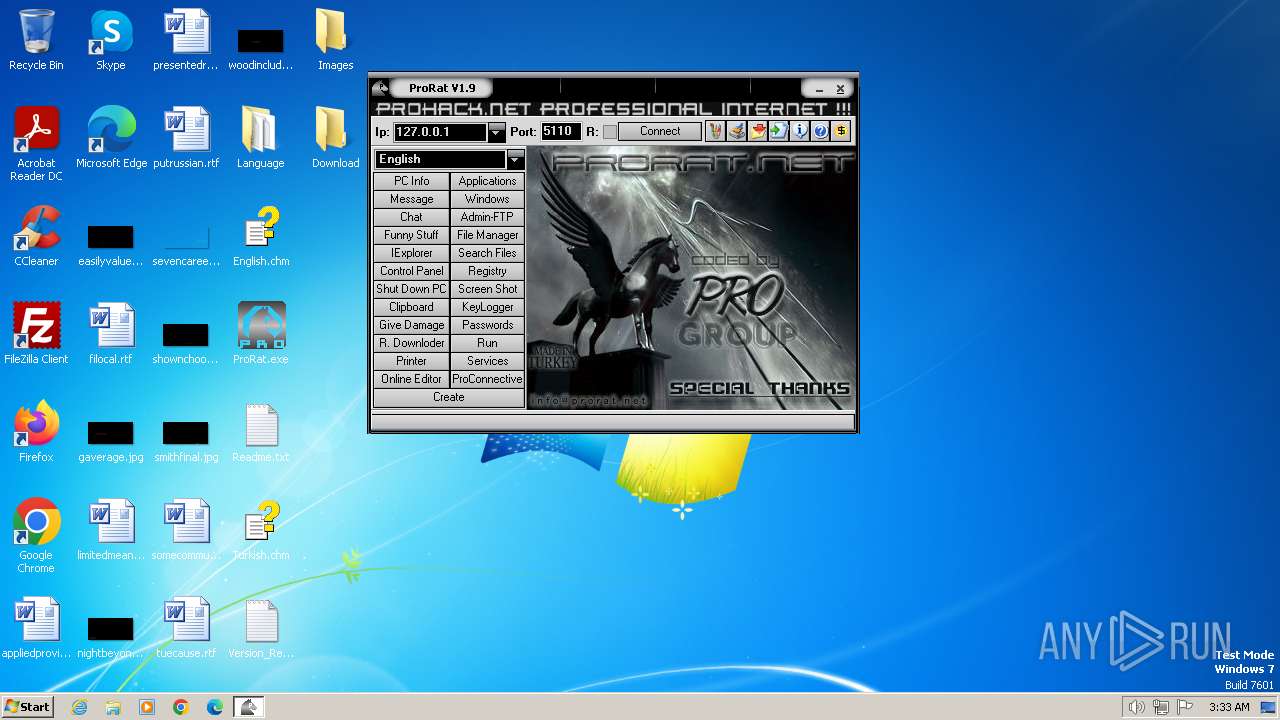The height and width of the screenshot is (720, 1280).
Task: Open Windows Explorer folder from taskbar
Action: tap(113, 707)
